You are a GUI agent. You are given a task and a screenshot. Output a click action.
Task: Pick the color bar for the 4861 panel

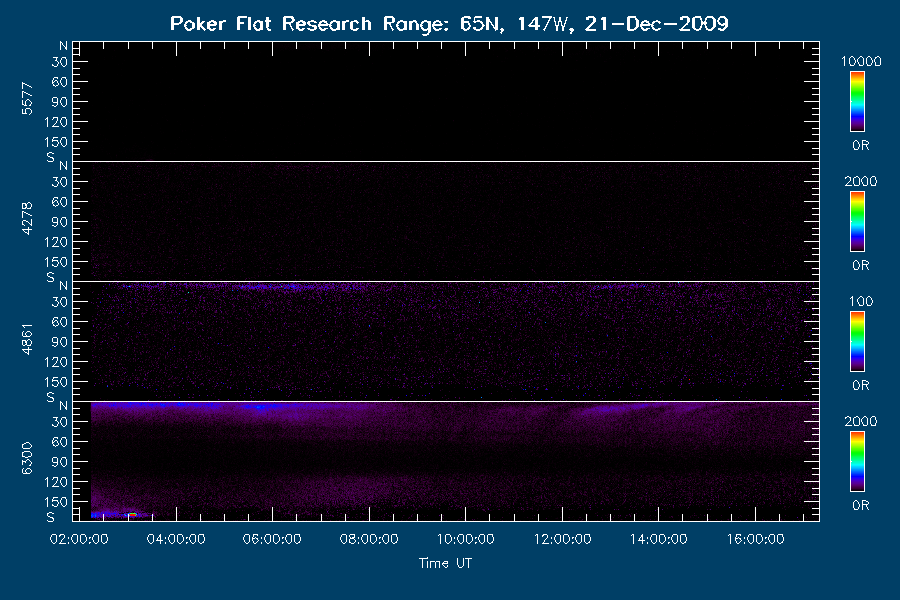coord(858,342)
